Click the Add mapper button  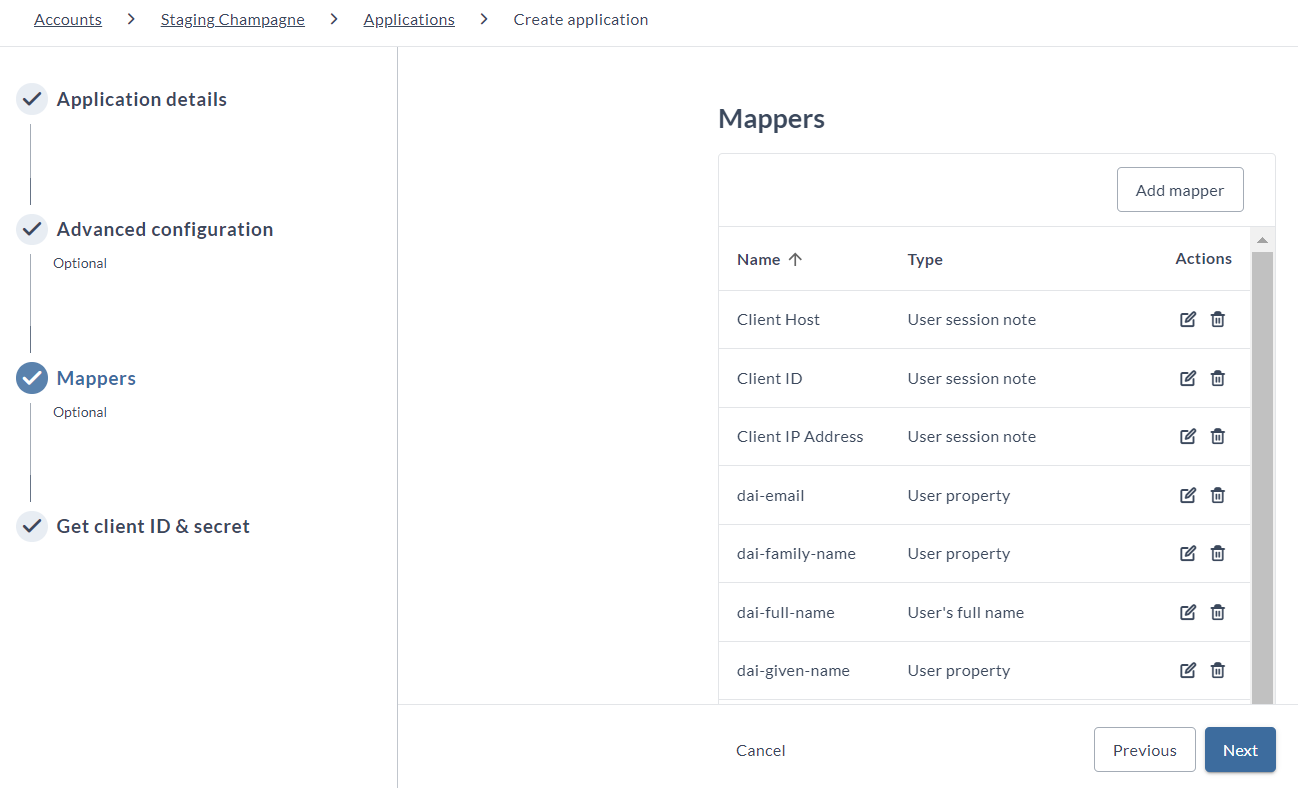tap(1180, 190)
